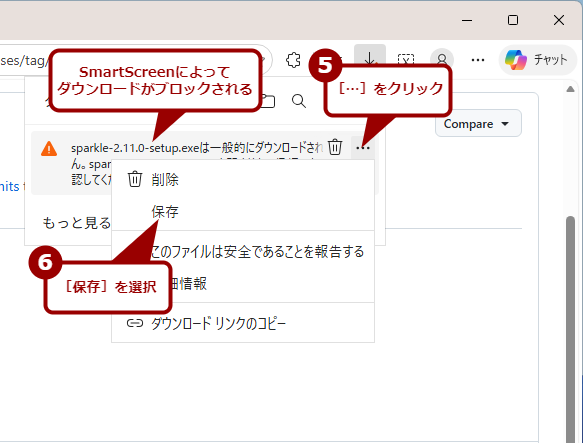Open the user profile avatar icon
This screenshot has width=584, height=444.
(442, 60)
